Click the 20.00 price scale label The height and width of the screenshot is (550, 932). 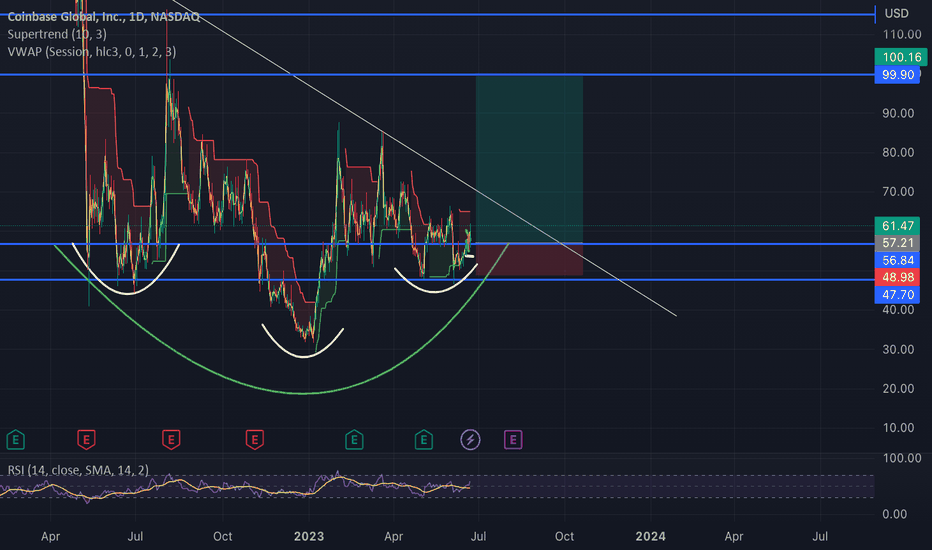898,388
